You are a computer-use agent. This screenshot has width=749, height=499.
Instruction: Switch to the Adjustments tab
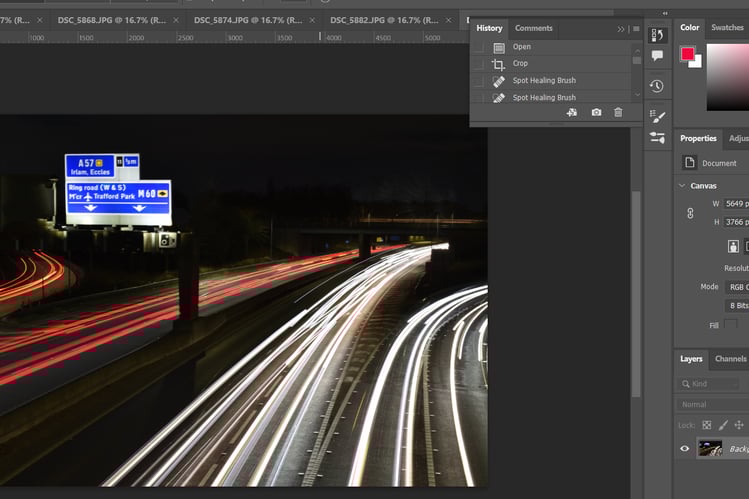pos(738,138)
